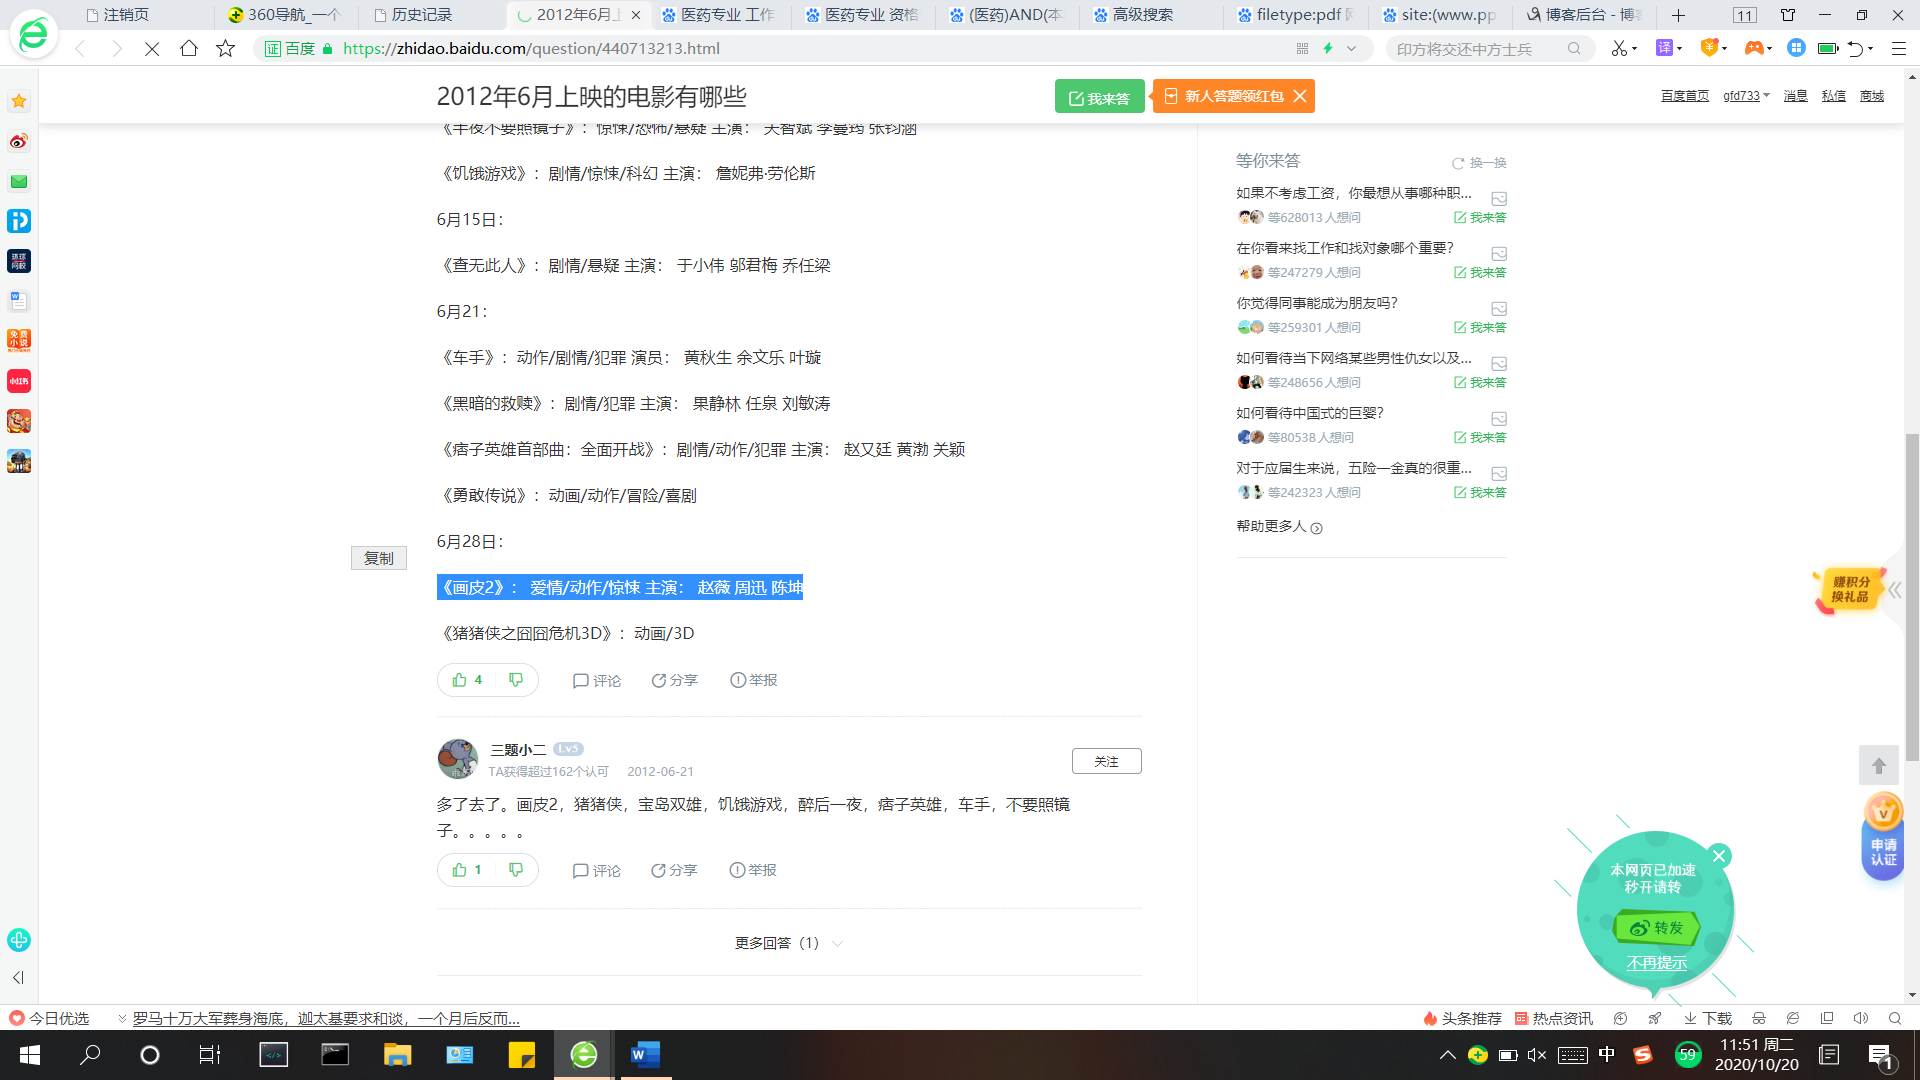Bookmark page with the star icon
This screenshot has width=1920, height=1080.
226,48
